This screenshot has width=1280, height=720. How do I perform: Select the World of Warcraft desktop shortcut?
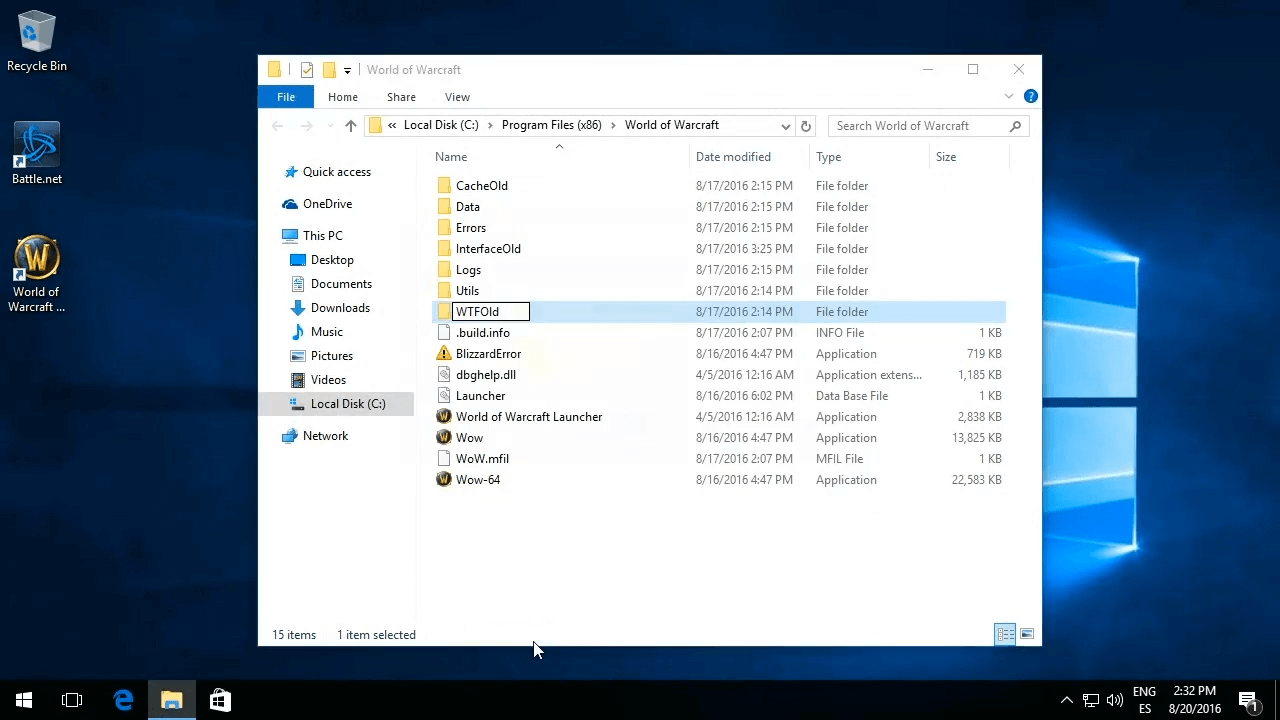click(x=37, y=275)
